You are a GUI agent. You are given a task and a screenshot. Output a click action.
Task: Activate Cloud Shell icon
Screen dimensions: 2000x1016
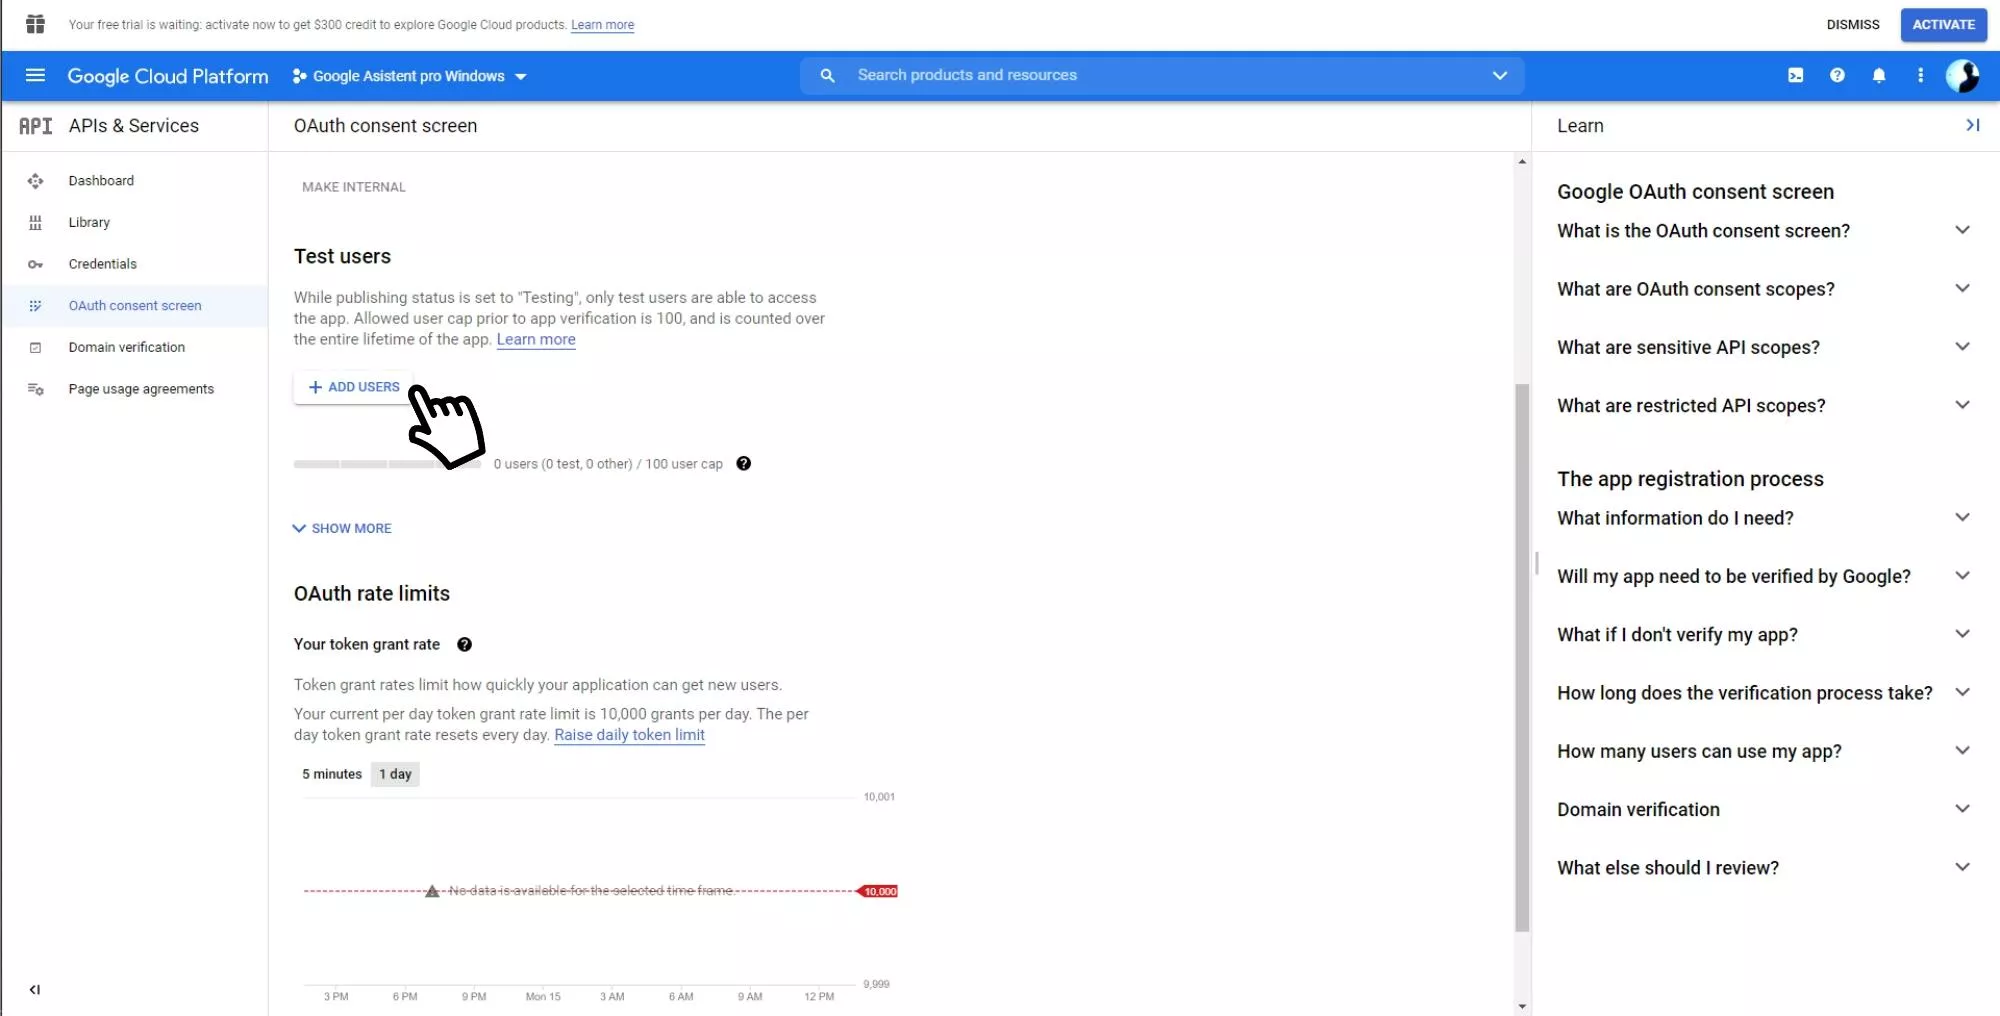(x=1795, y=75)
